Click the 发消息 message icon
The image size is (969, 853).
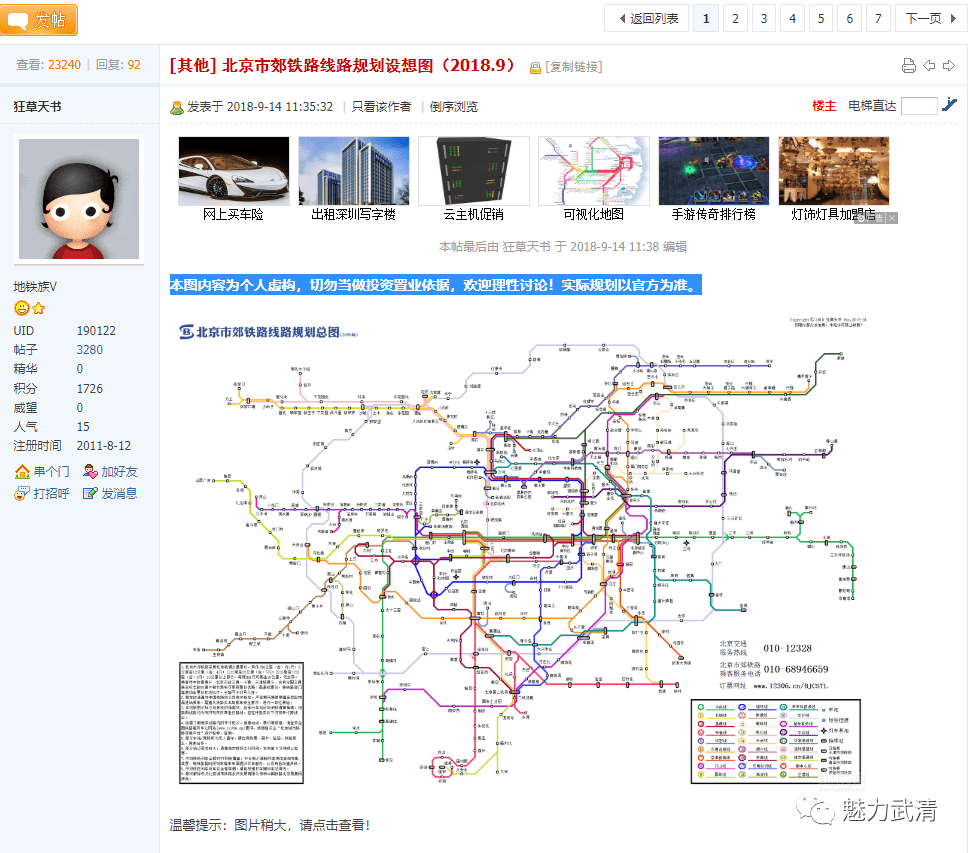point(90,493)
